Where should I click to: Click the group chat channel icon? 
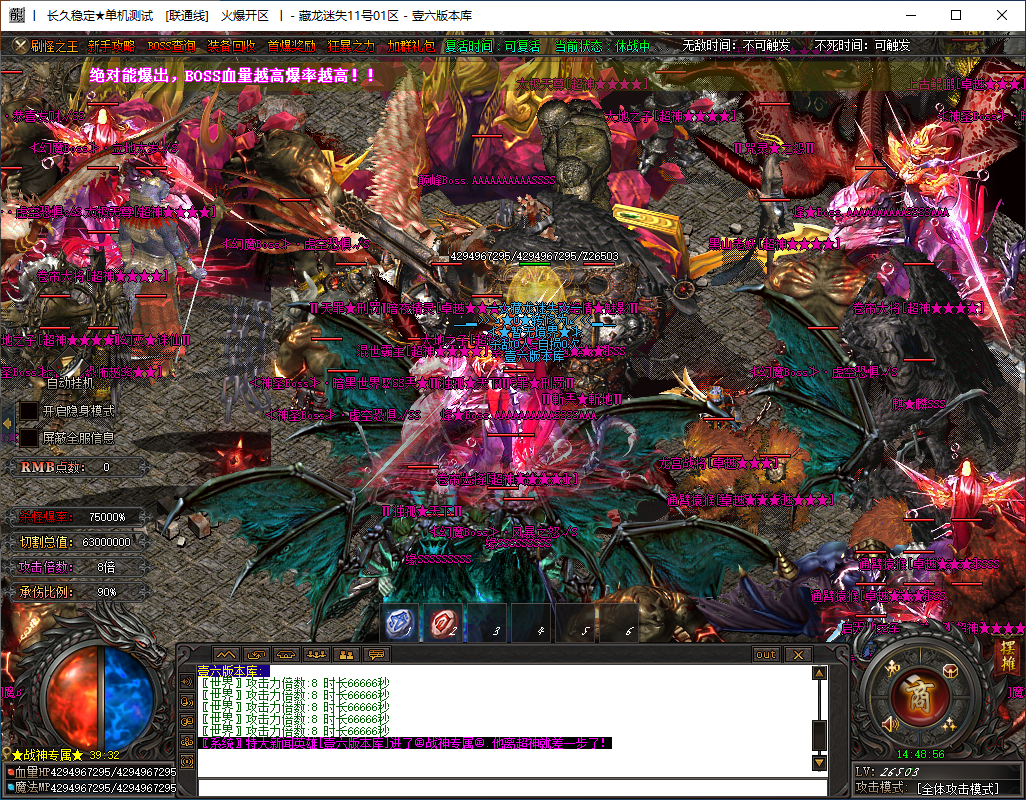click(x=187, y=722)
